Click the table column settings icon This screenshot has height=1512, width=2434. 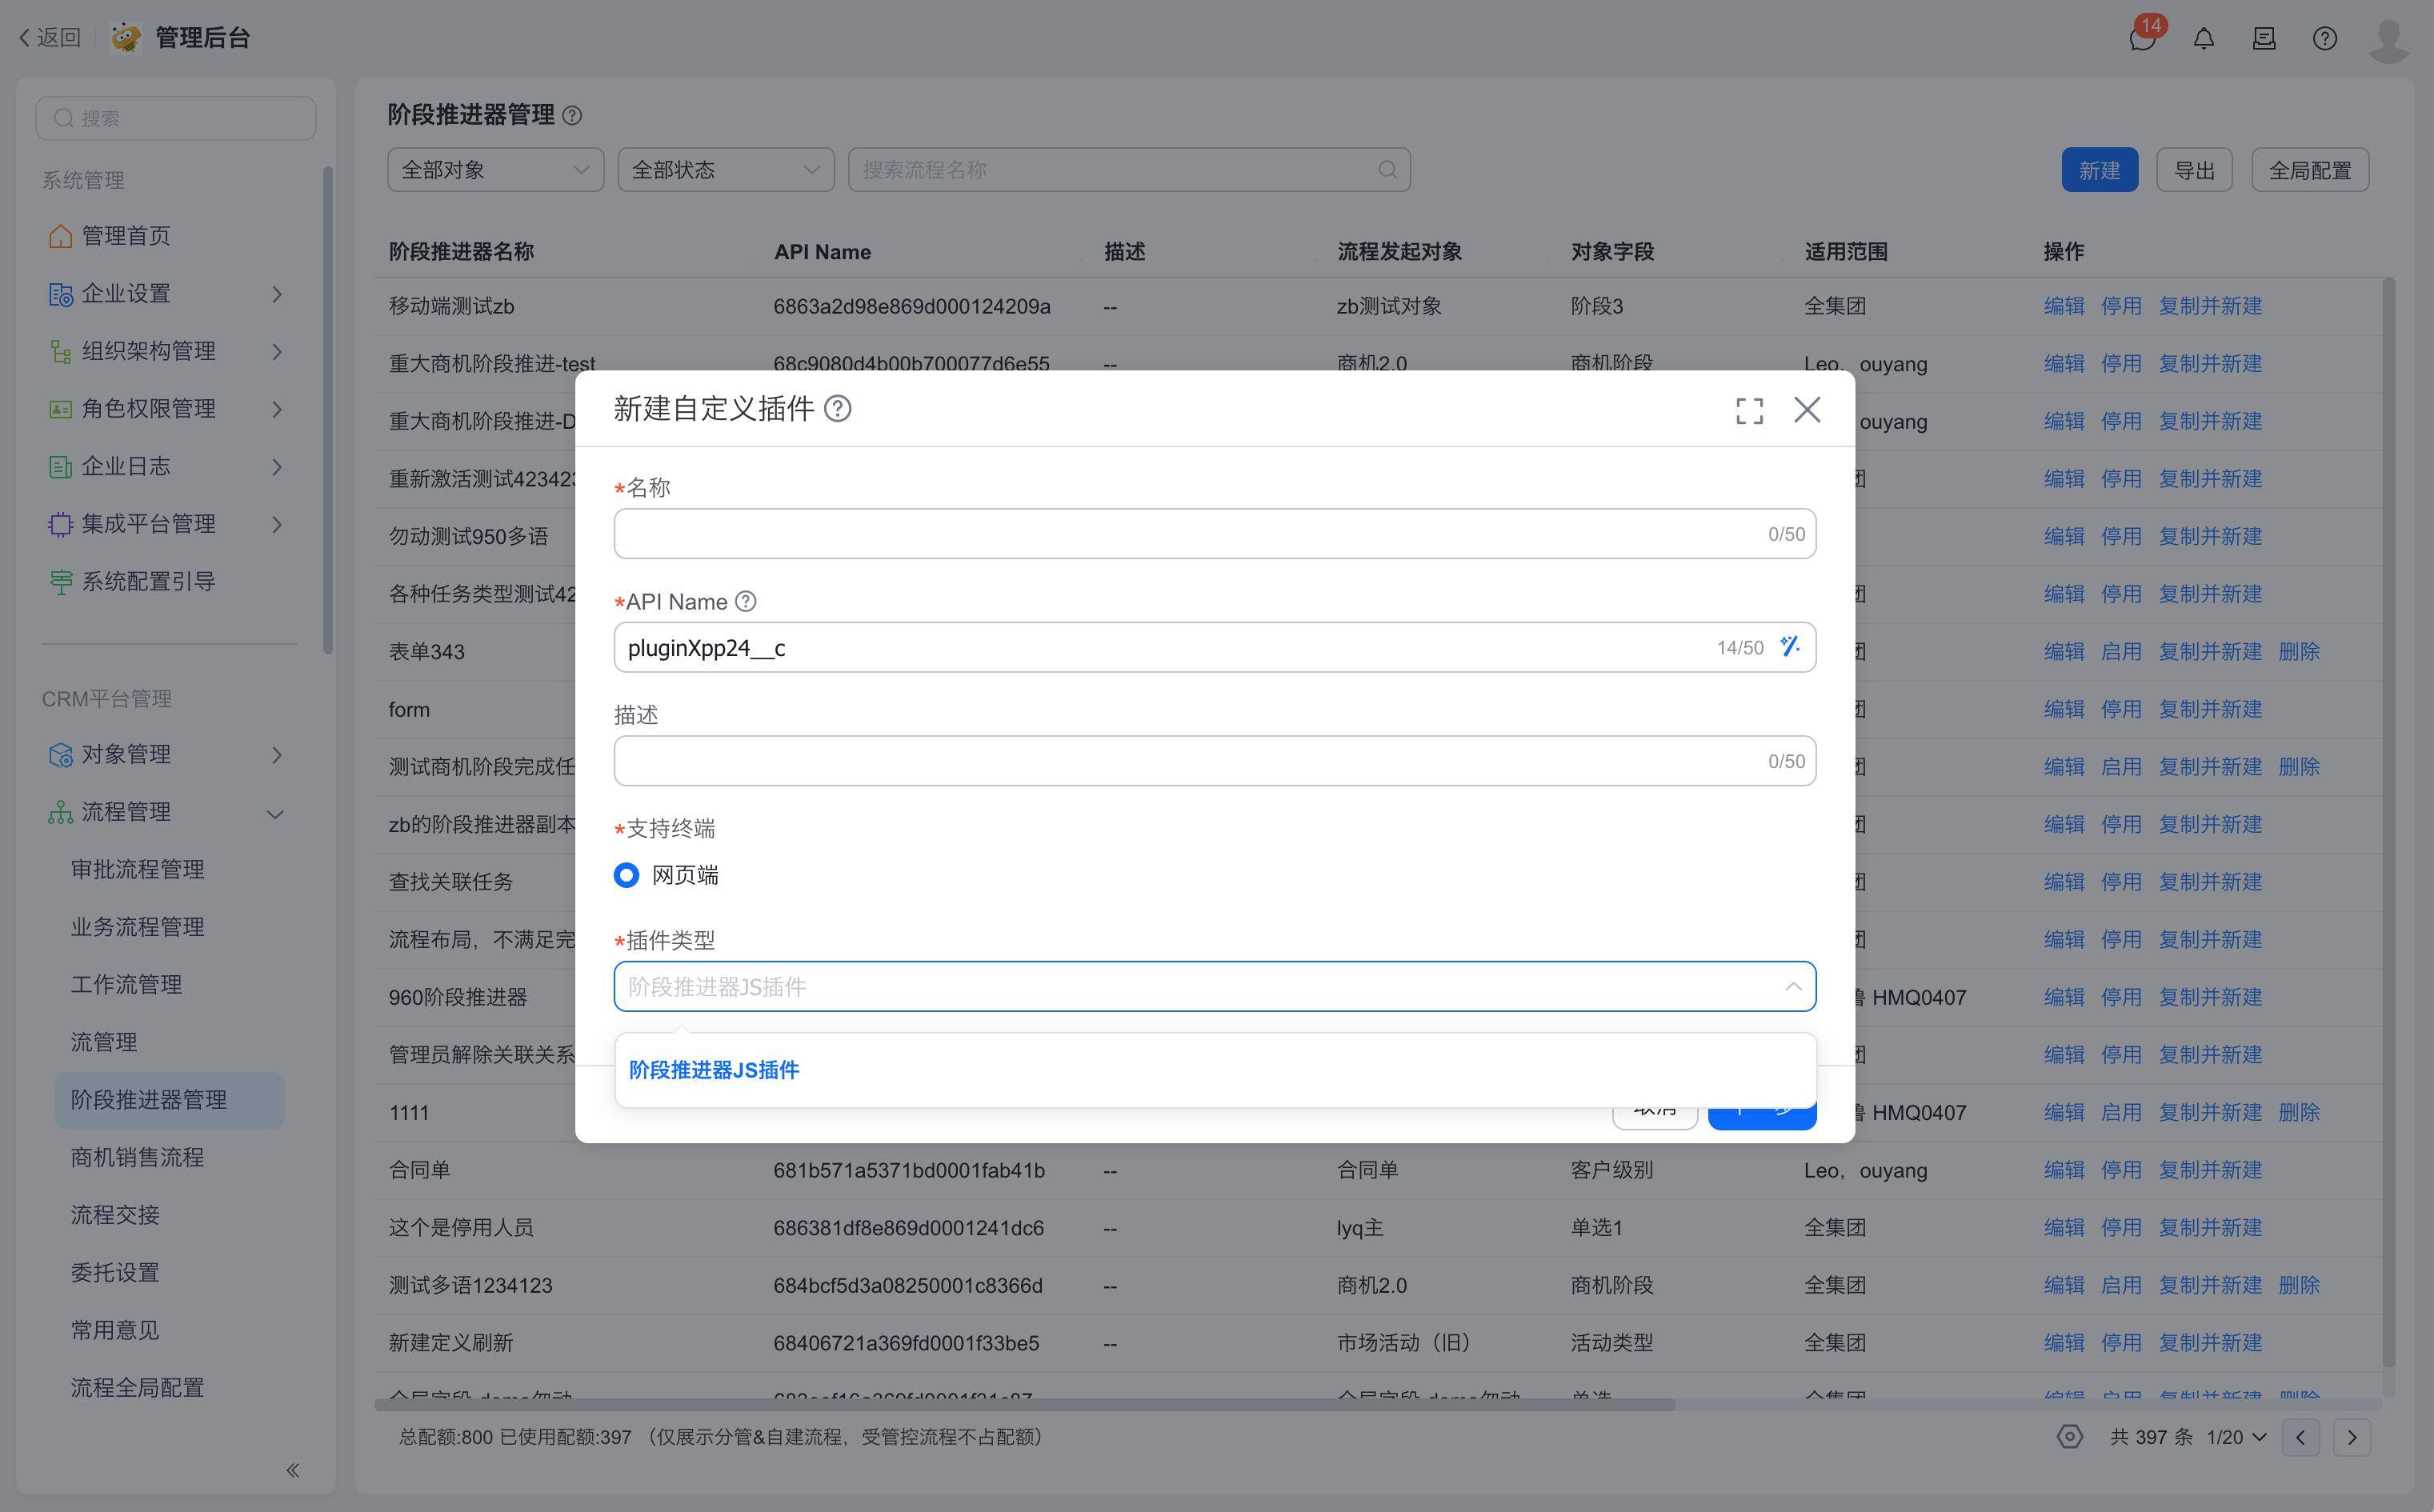point(2069,1437)
